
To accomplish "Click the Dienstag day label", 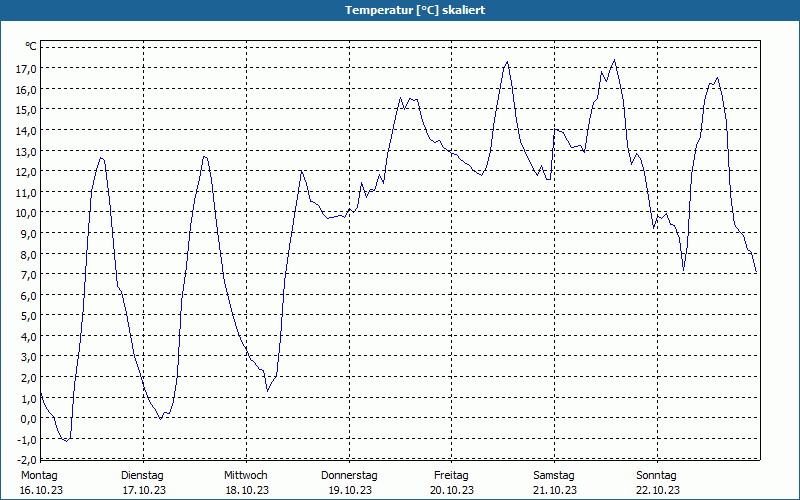I will 142,476.
